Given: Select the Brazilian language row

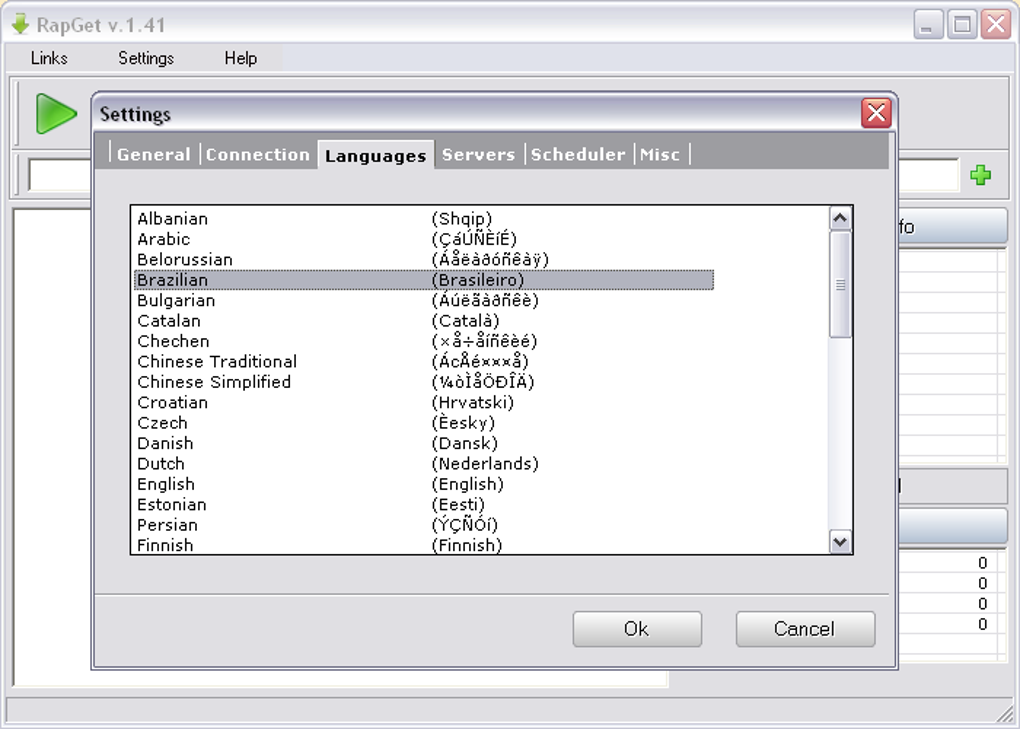Looking at the screenshot, I should (424, 280).
